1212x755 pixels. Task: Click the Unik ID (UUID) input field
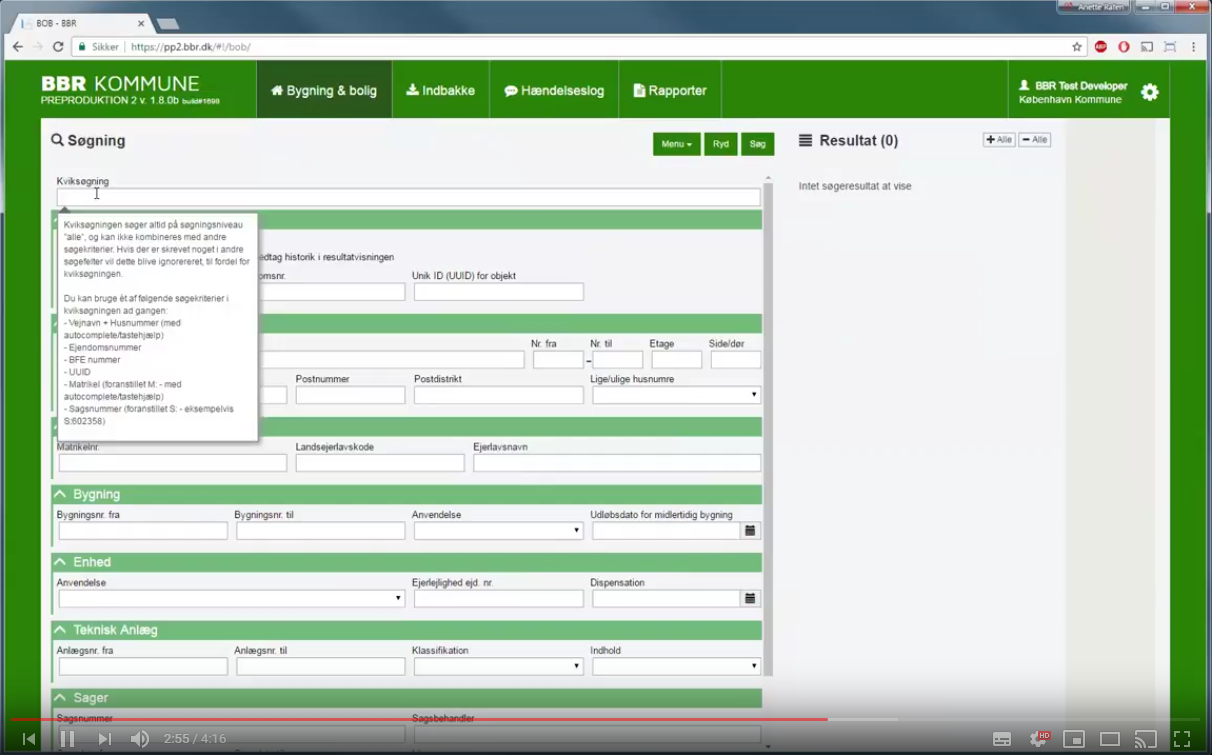pyautogui.click(x=498, y=292)
